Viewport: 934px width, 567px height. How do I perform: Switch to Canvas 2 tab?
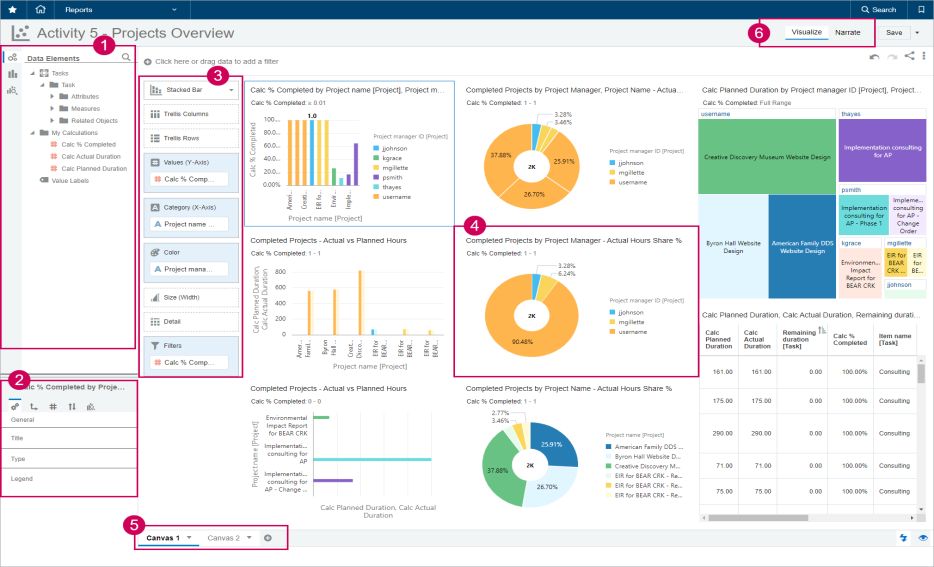pos(223,538)
